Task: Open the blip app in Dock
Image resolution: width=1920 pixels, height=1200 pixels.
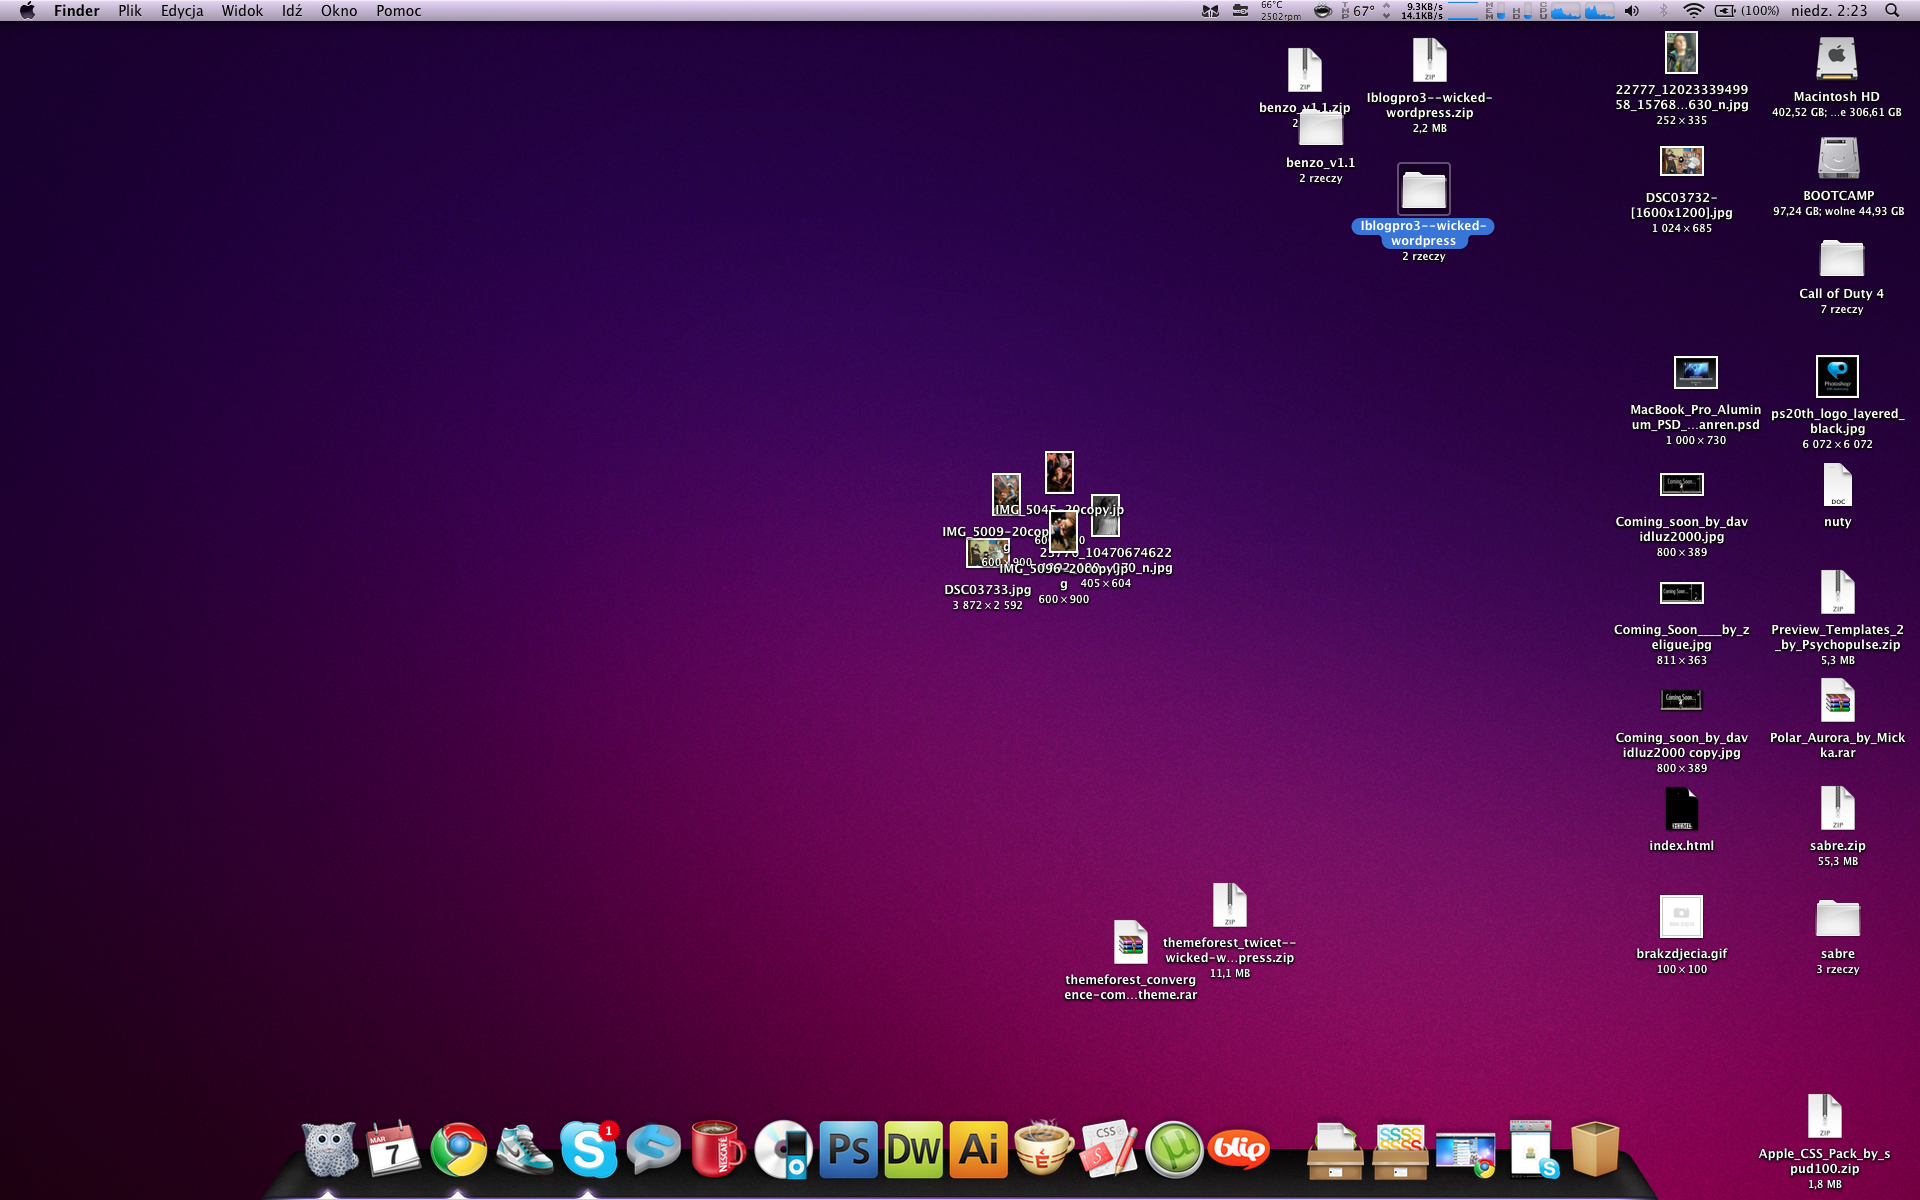Action: [x=1238, y=1150]
